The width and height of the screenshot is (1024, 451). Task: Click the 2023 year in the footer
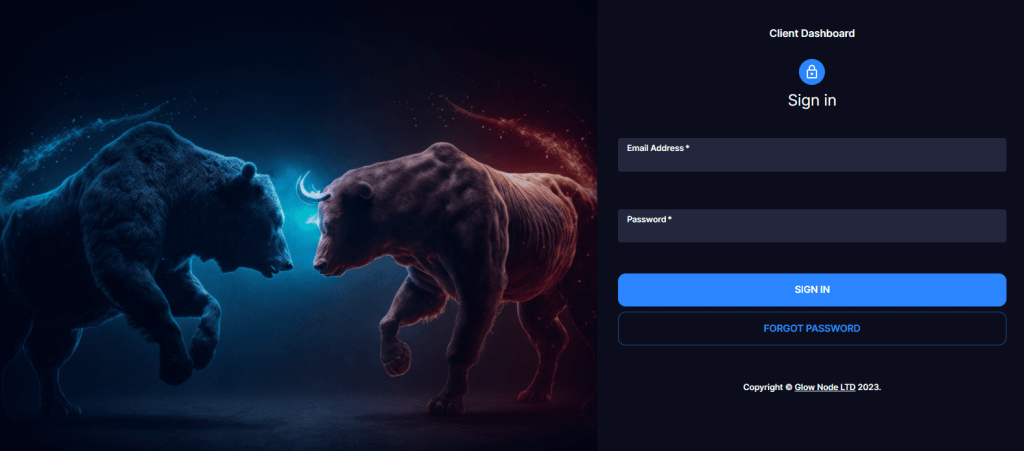coord(869,387)
